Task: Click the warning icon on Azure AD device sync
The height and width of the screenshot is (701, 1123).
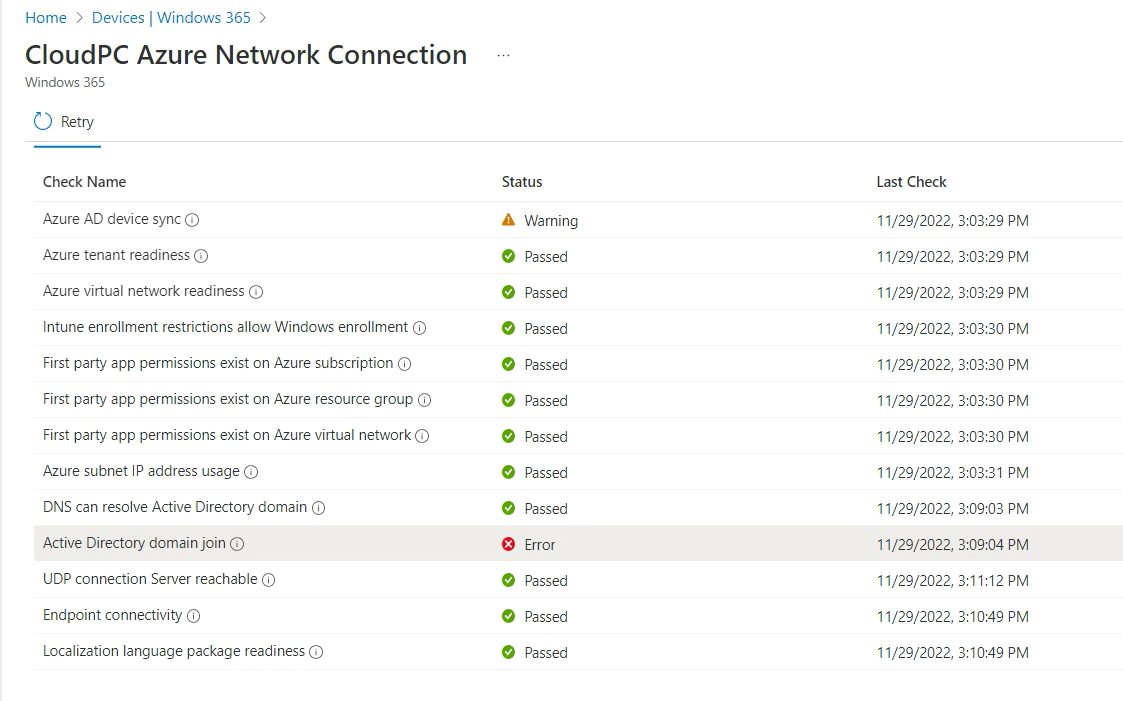Action: click(509, 220)
